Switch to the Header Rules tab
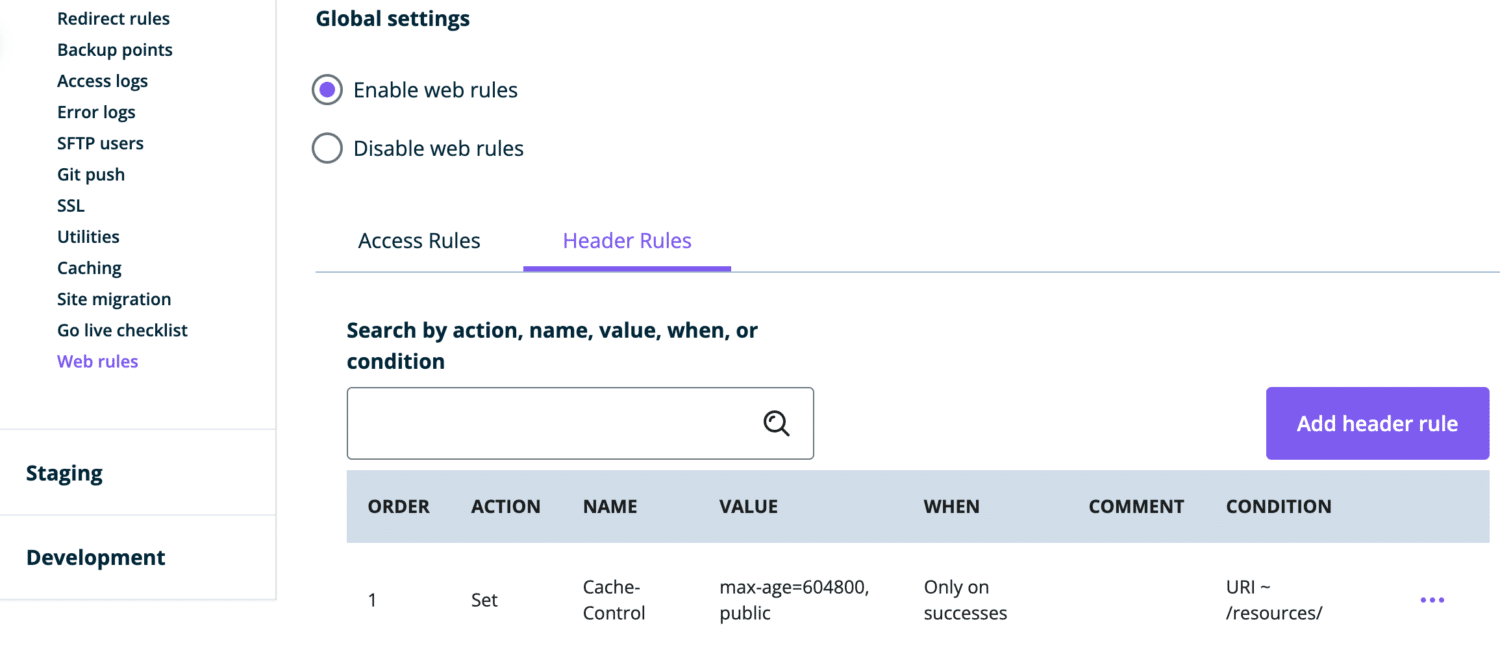The width and height of the screenshot is (1500, 663). (x=627, y=241)
